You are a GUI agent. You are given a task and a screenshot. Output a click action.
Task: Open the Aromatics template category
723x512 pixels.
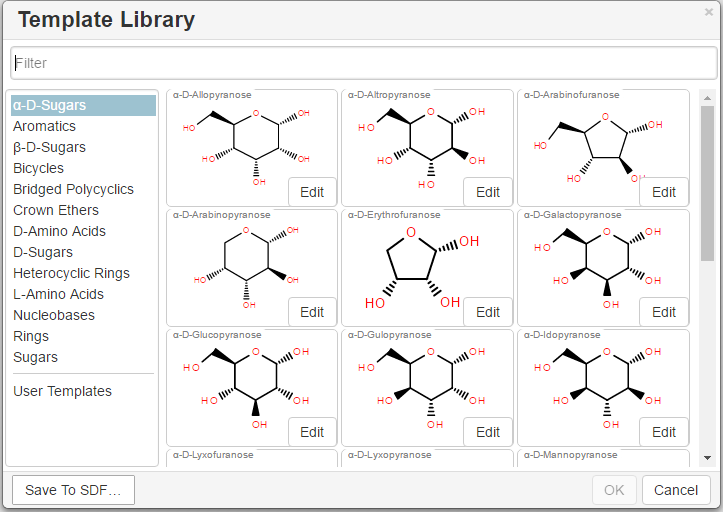tap(44, 126)
